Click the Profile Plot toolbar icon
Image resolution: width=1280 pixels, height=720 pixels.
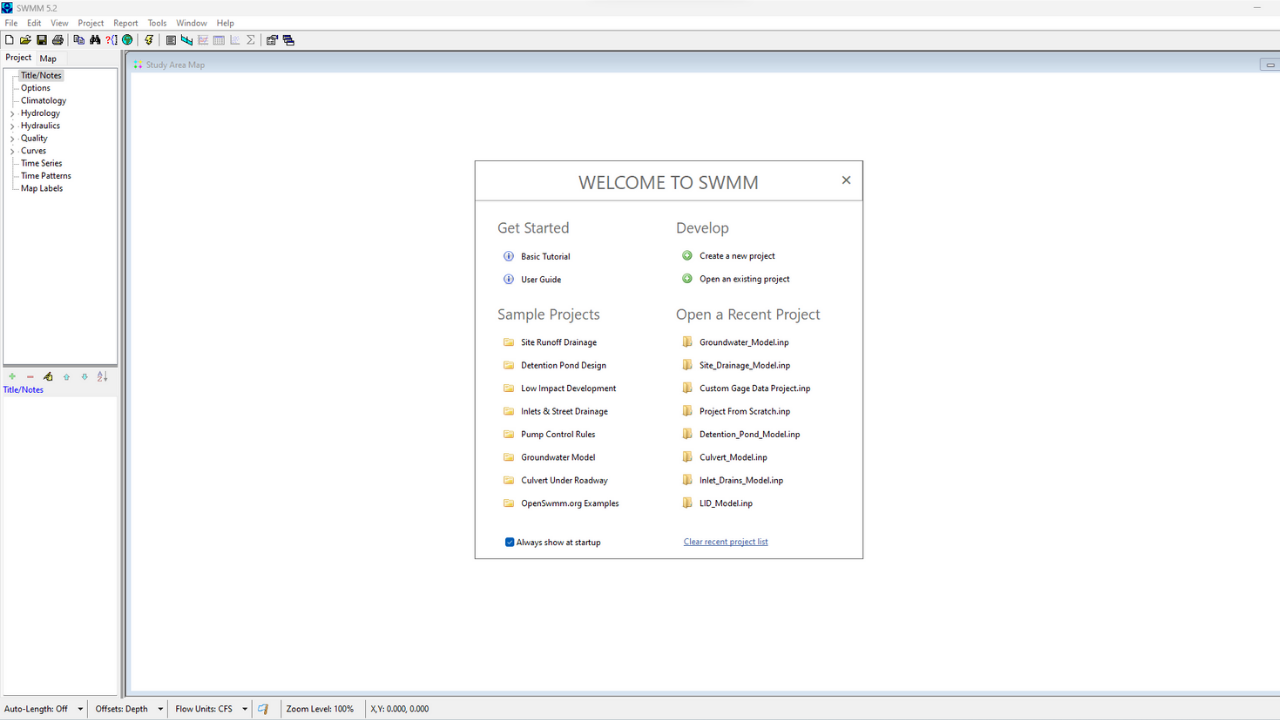(x=185, y=40)
